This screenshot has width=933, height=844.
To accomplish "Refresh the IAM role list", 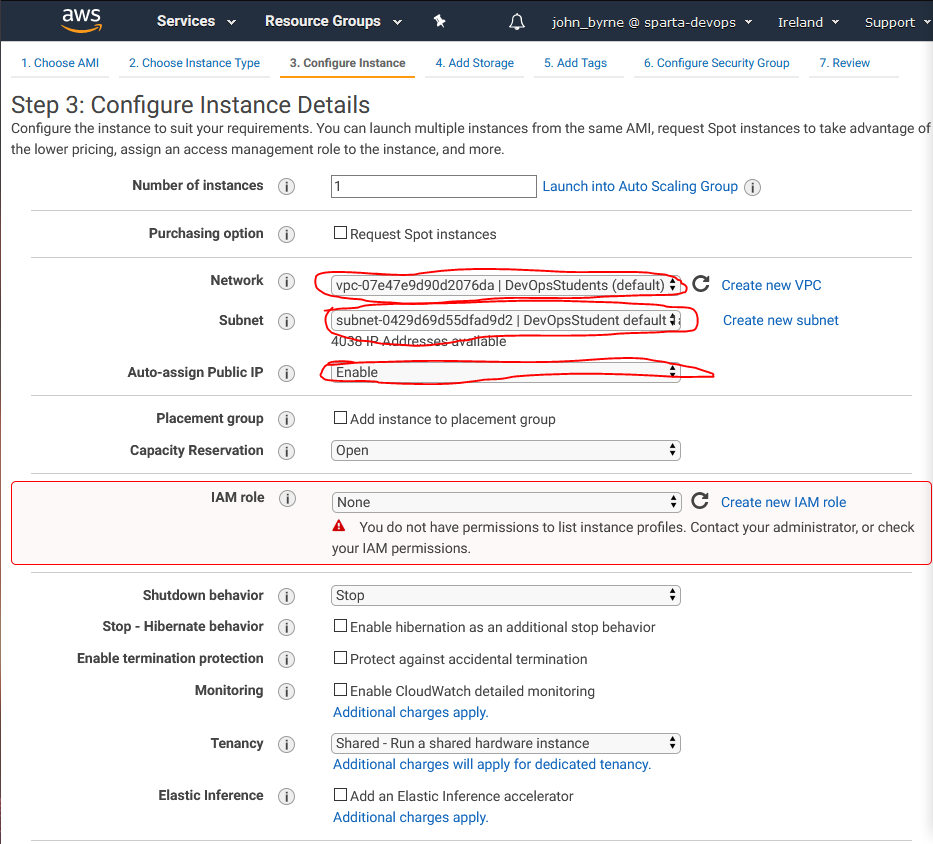I will (x=700, y=501).
